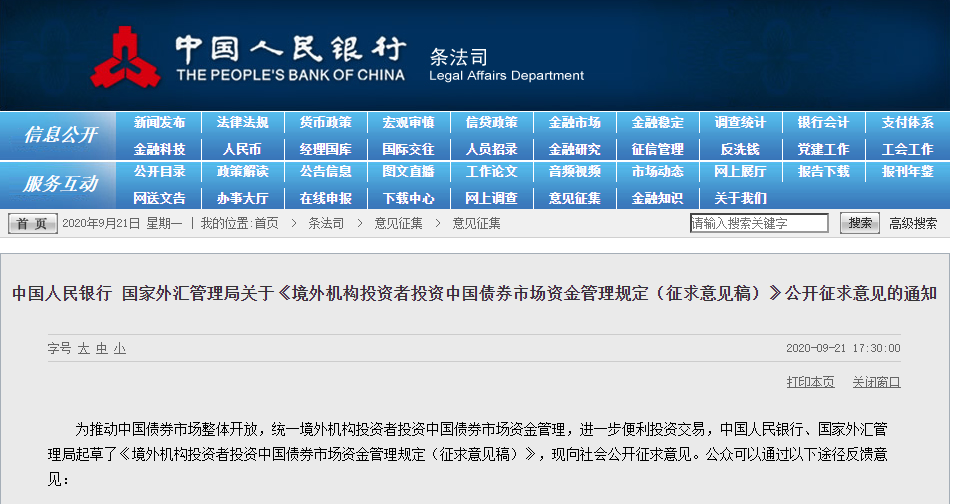Focus the search keyword input field
Viewport: 953px width, 504px height.
[x=759, y=223]
